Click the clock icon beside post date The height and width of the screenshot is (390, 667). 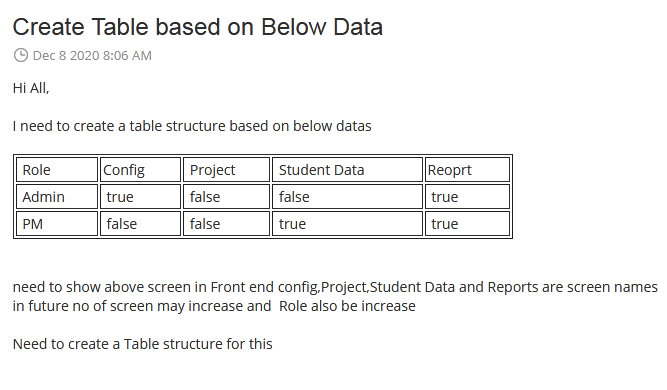(20, 55)
